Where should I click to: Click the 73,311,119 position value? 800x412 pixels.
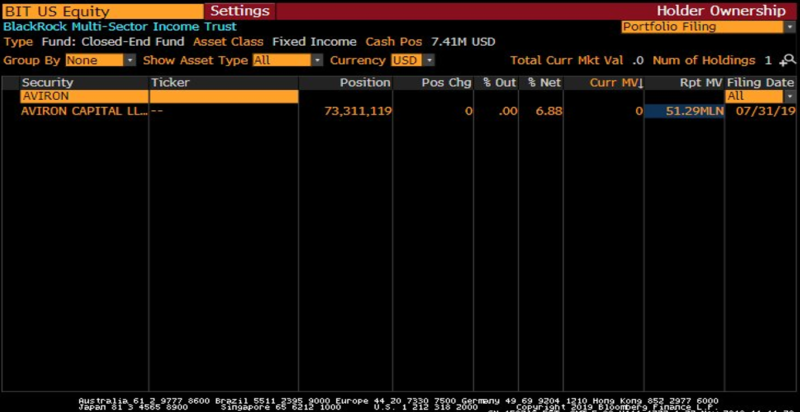[x=358, y=111]
